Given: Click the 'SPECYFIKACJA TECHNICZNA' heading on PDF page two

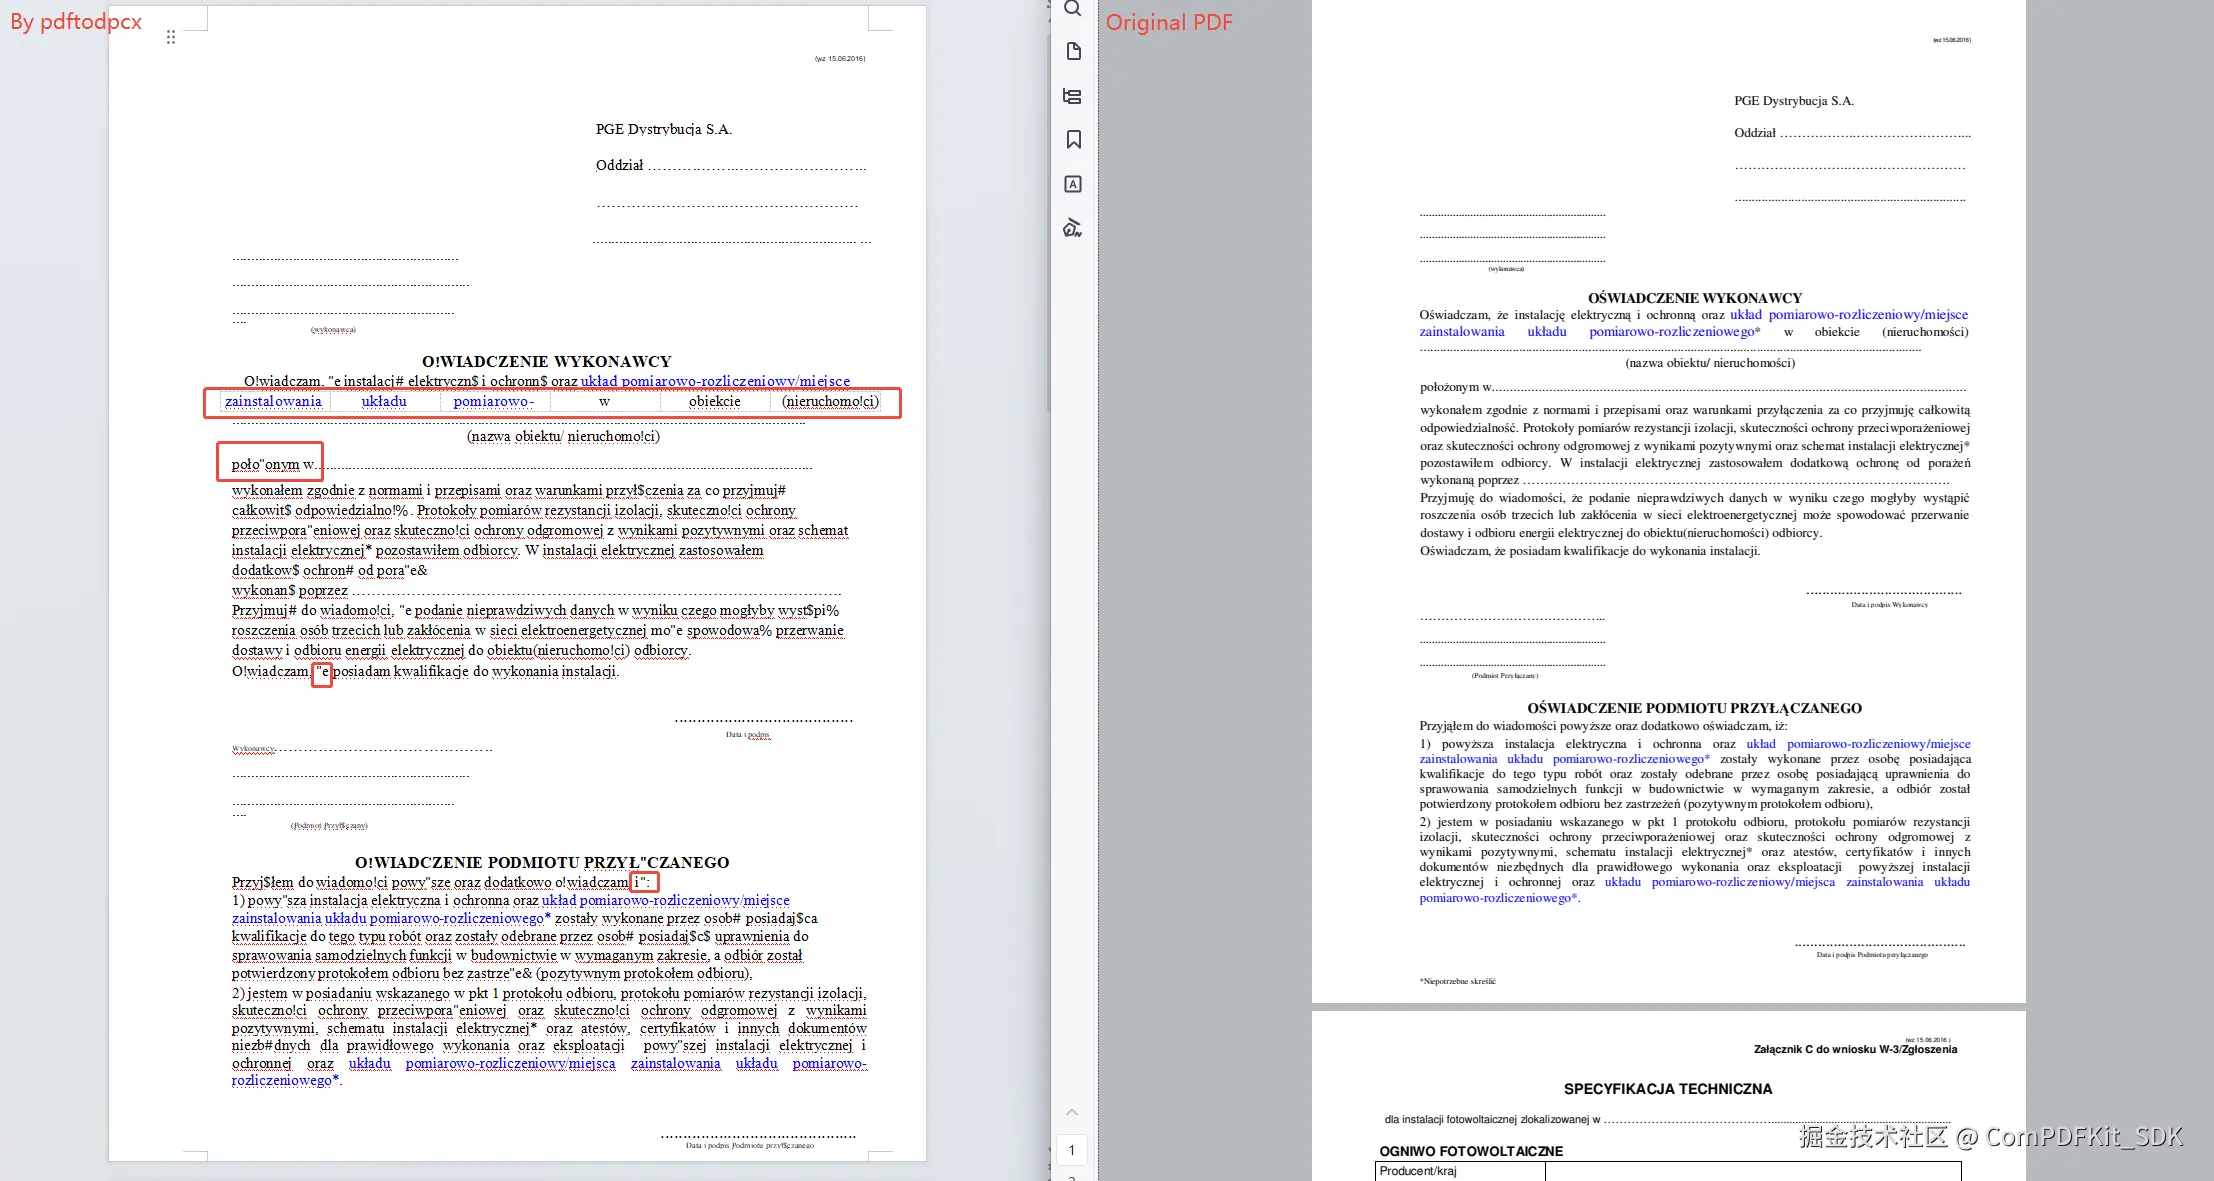Looking at the screenshot, I should [x=1668, y=1089].
